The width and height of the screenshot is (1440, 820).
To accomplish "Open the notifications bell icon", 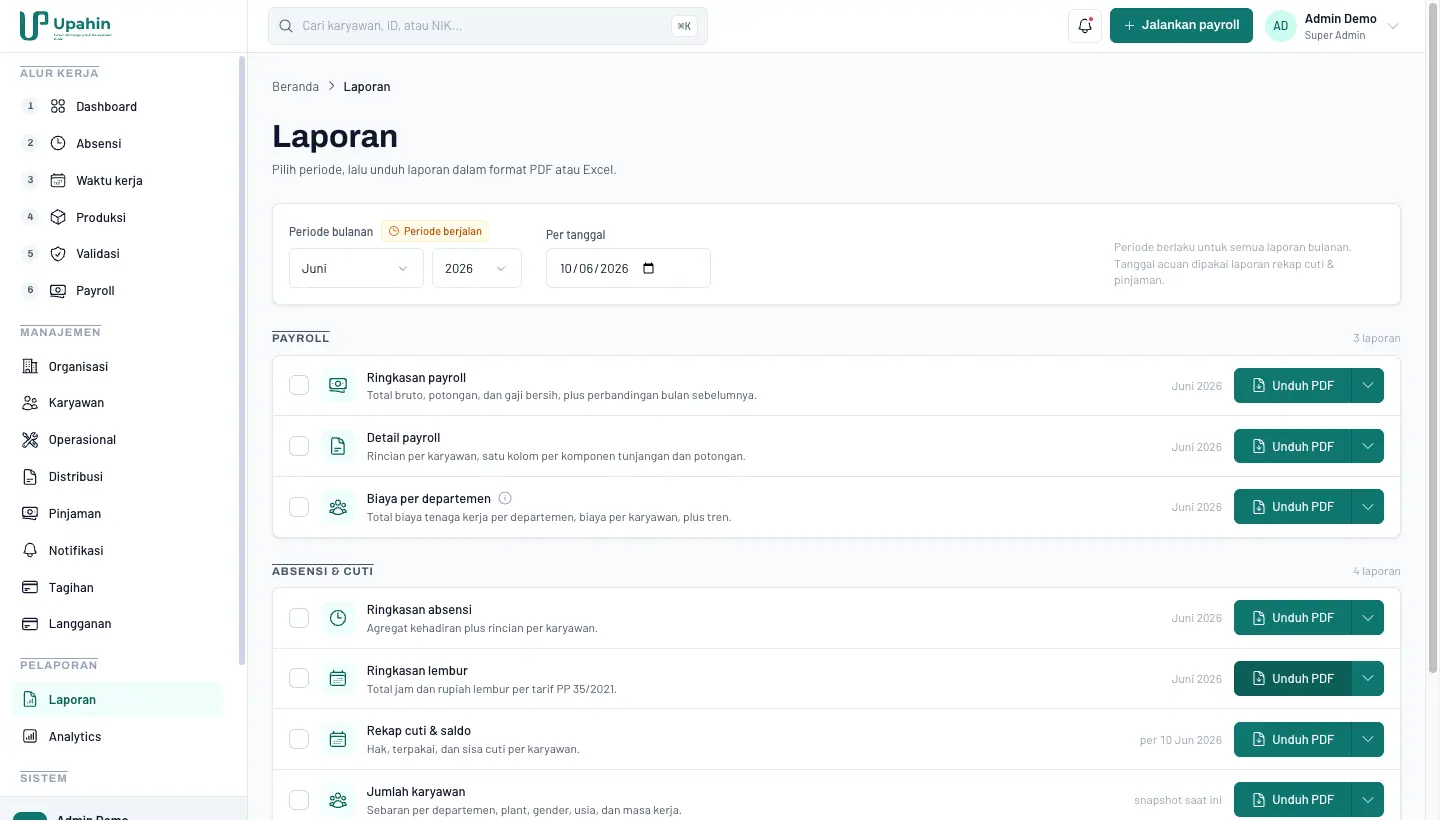I will point(1085,26).
